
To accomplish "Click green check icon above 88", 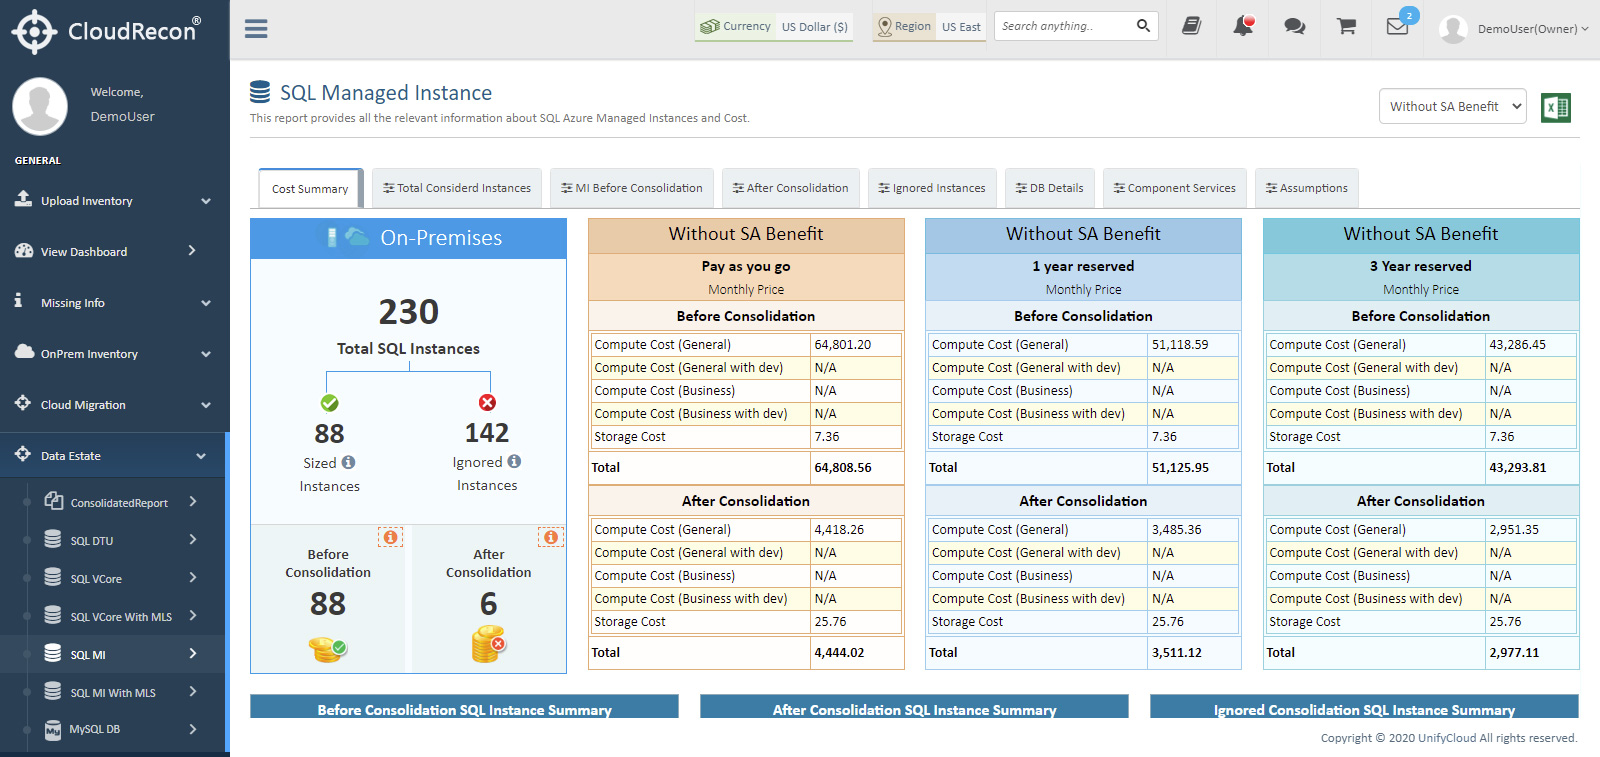I will pyautogui.click(x=329, y=403).
